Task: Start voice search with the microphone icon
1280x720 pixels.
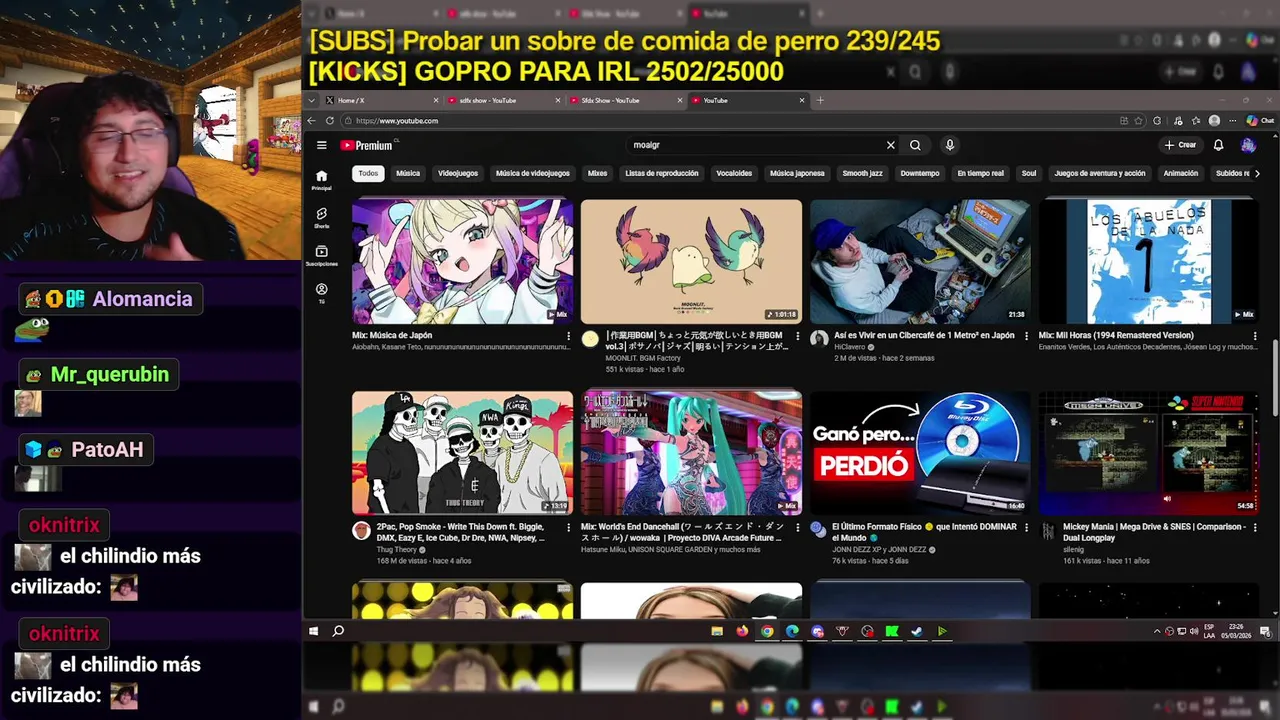Action: [x=950, y=145]
